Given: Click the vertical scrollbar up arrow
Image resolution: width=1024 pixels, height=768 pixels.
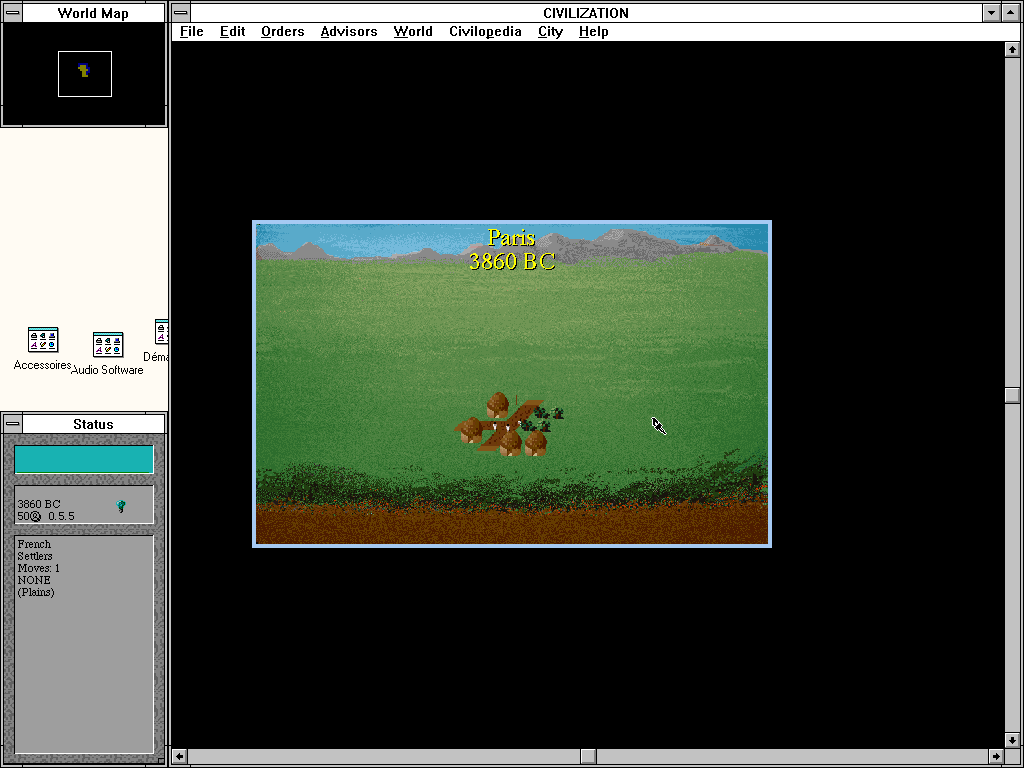Looking at the screenshot, I should pyautogui.click(x=1012, y=49).
